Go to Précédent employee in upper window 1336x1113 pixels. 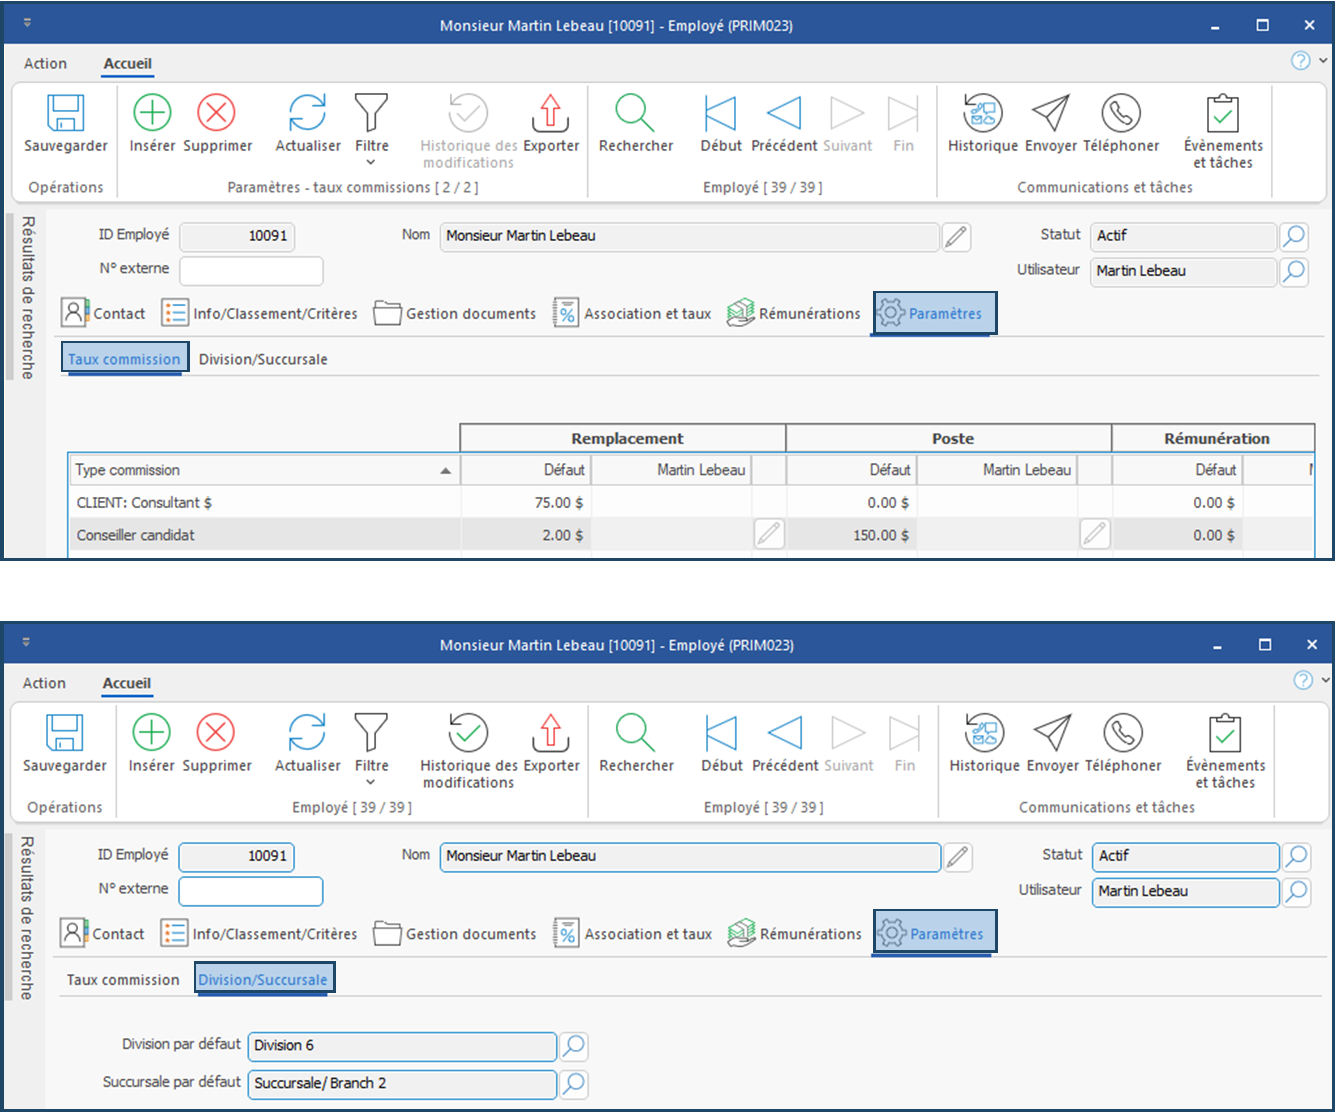pyautogui.click(x=784, y=114)
